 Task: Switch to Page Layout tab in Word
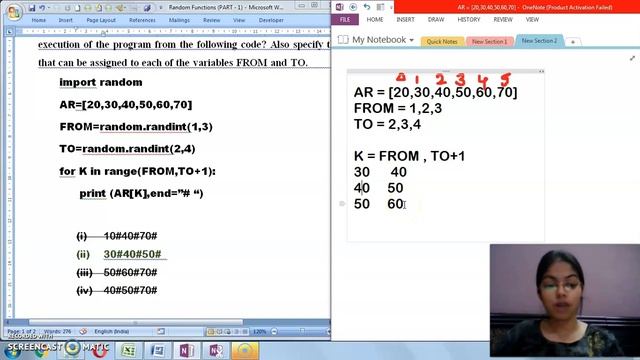[101, 20]
